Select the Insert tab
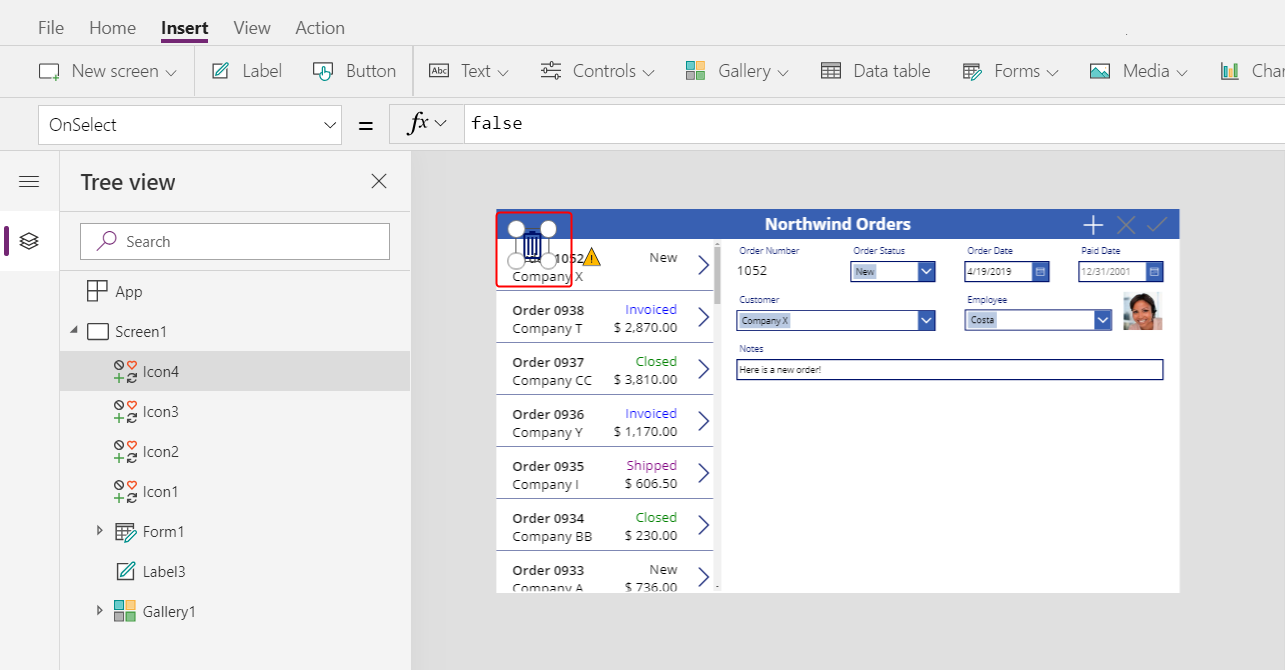The image size is (1285, 670). click(185, 28)
